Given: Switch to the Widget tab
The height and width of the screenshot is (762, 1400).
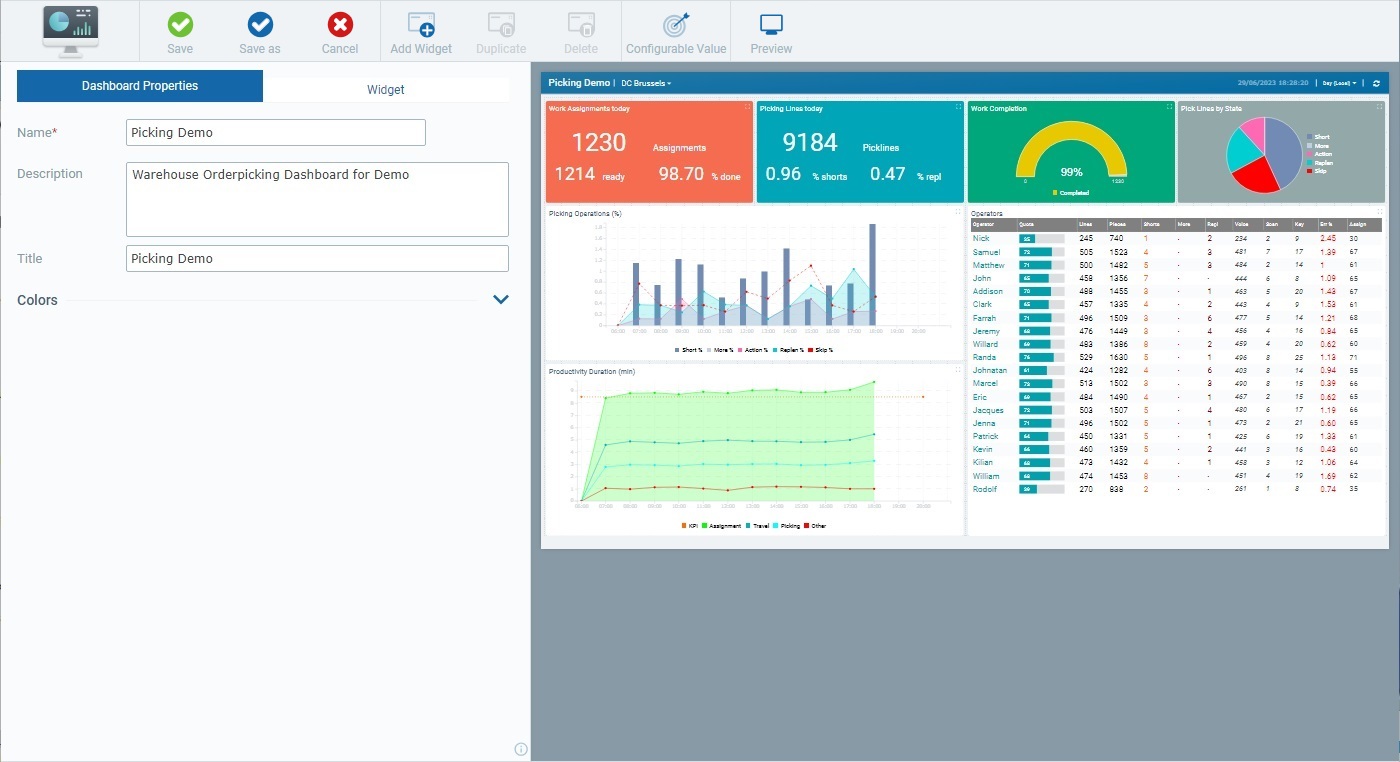Looking at the screenshot, I should (x=385, y=89).
